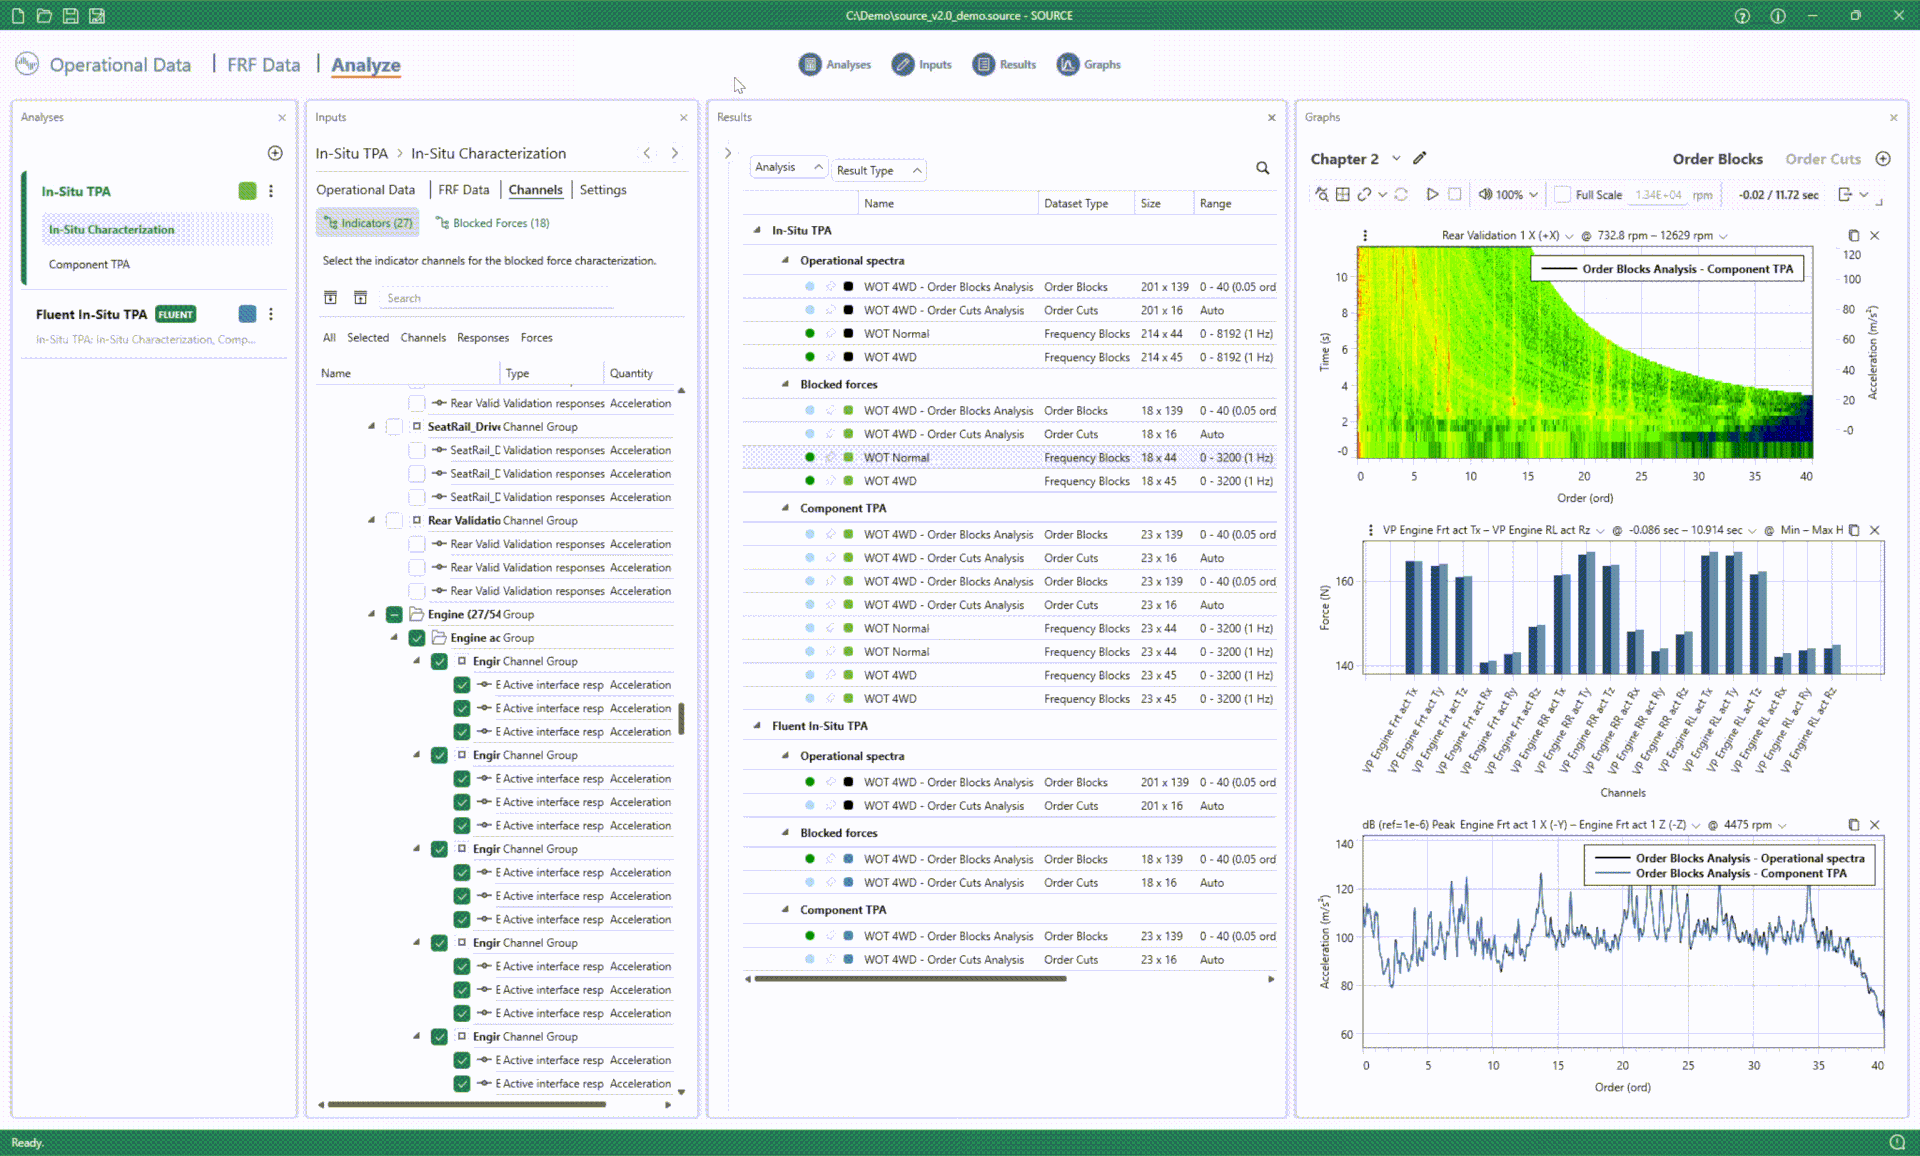Open the search icon in Results panel

tap(1263, 169)
